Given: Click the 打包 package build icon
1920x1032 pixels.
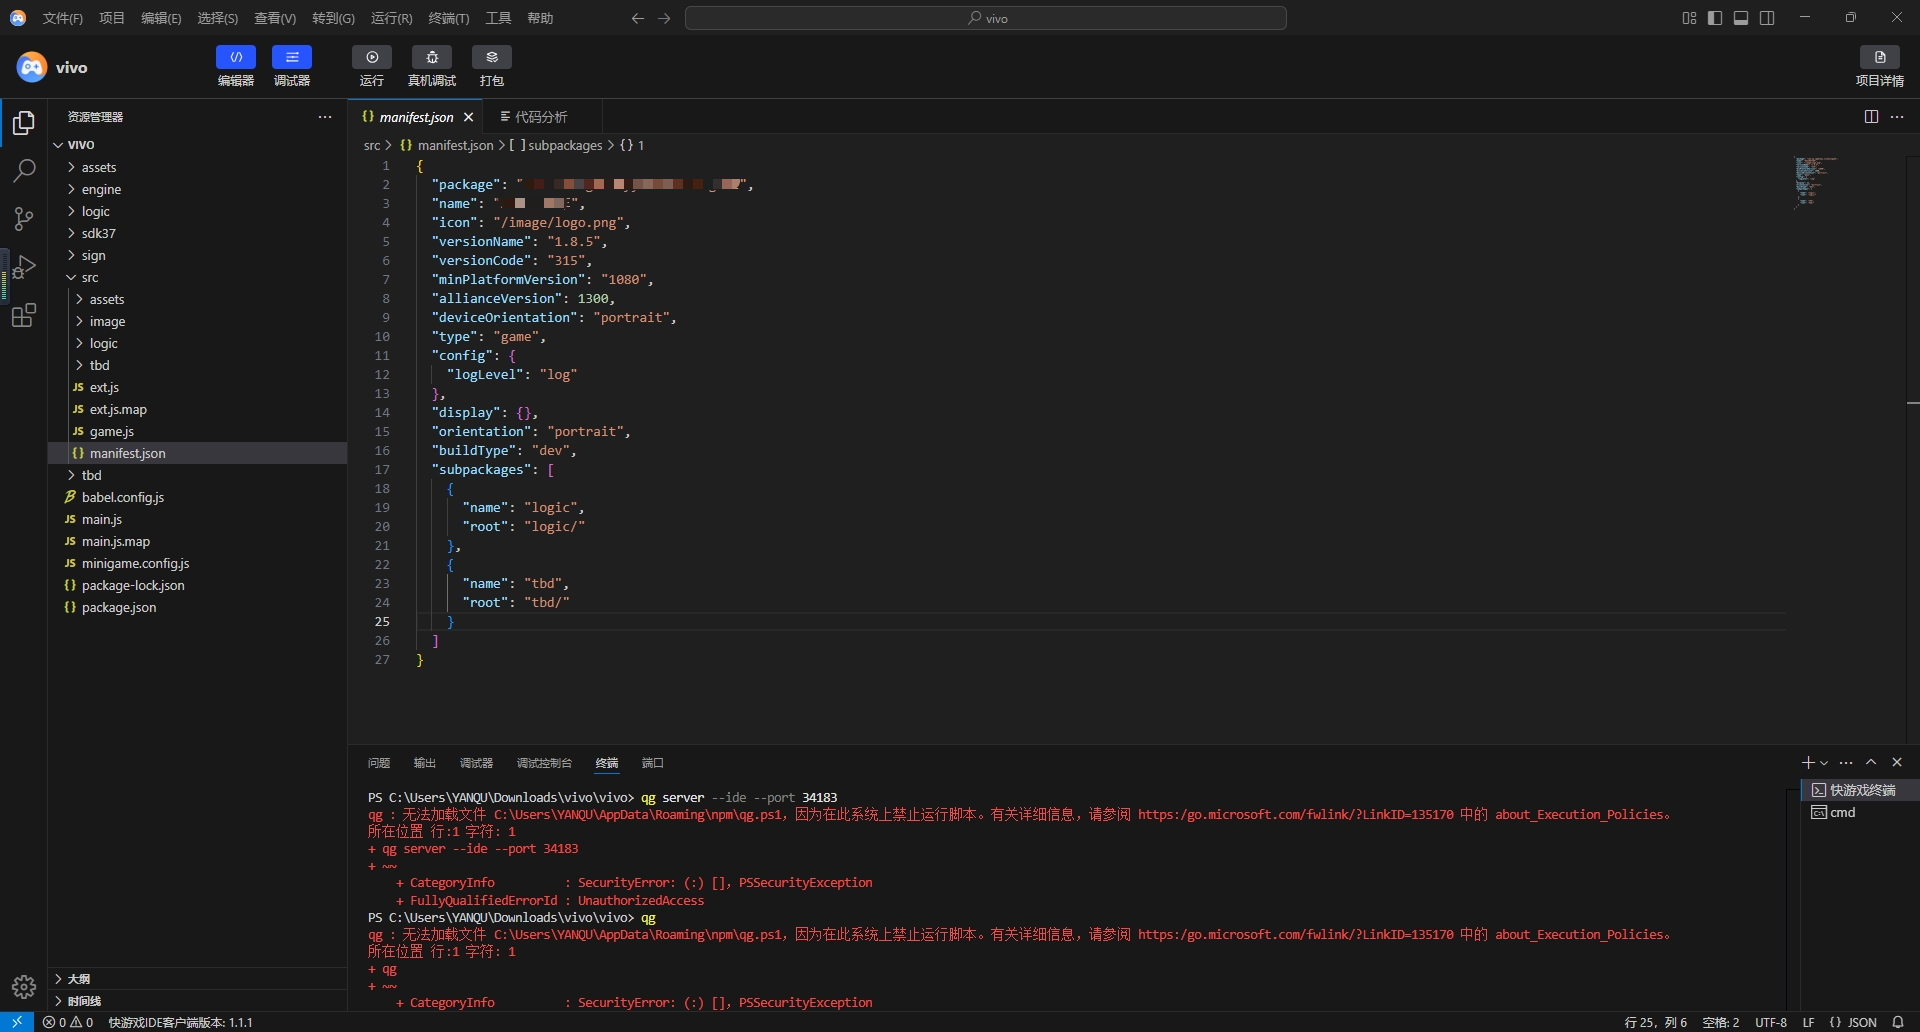Looking at the screenshot, I should click(491, 58).
